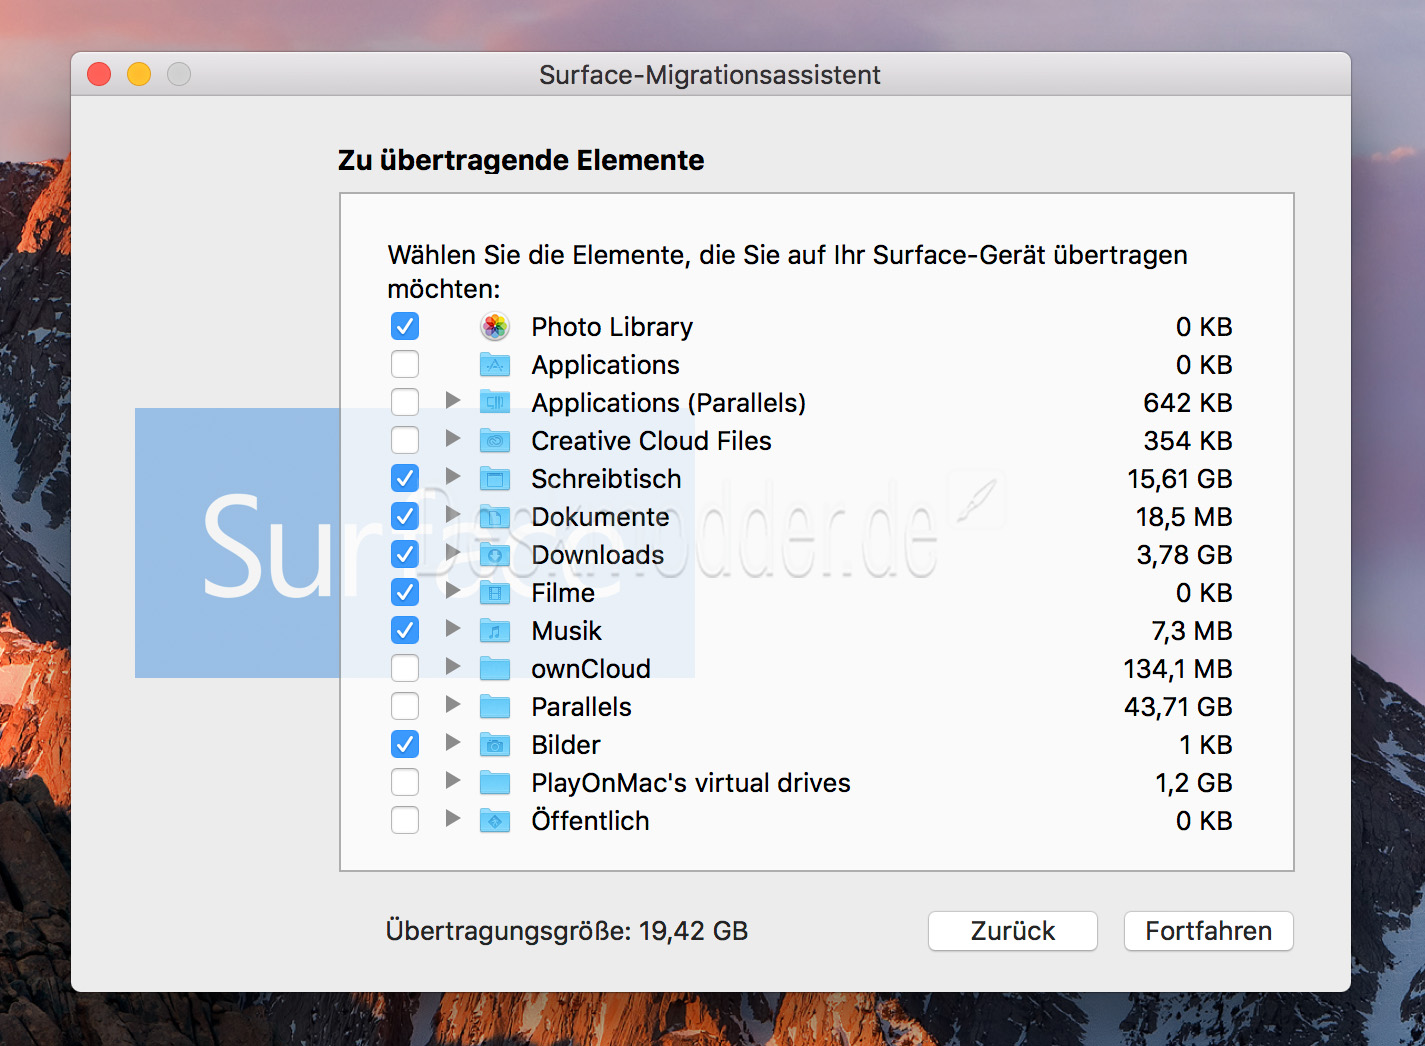
Task: Expand the Creative Cloud Files disclosure triangle
Action: point(453,438)
